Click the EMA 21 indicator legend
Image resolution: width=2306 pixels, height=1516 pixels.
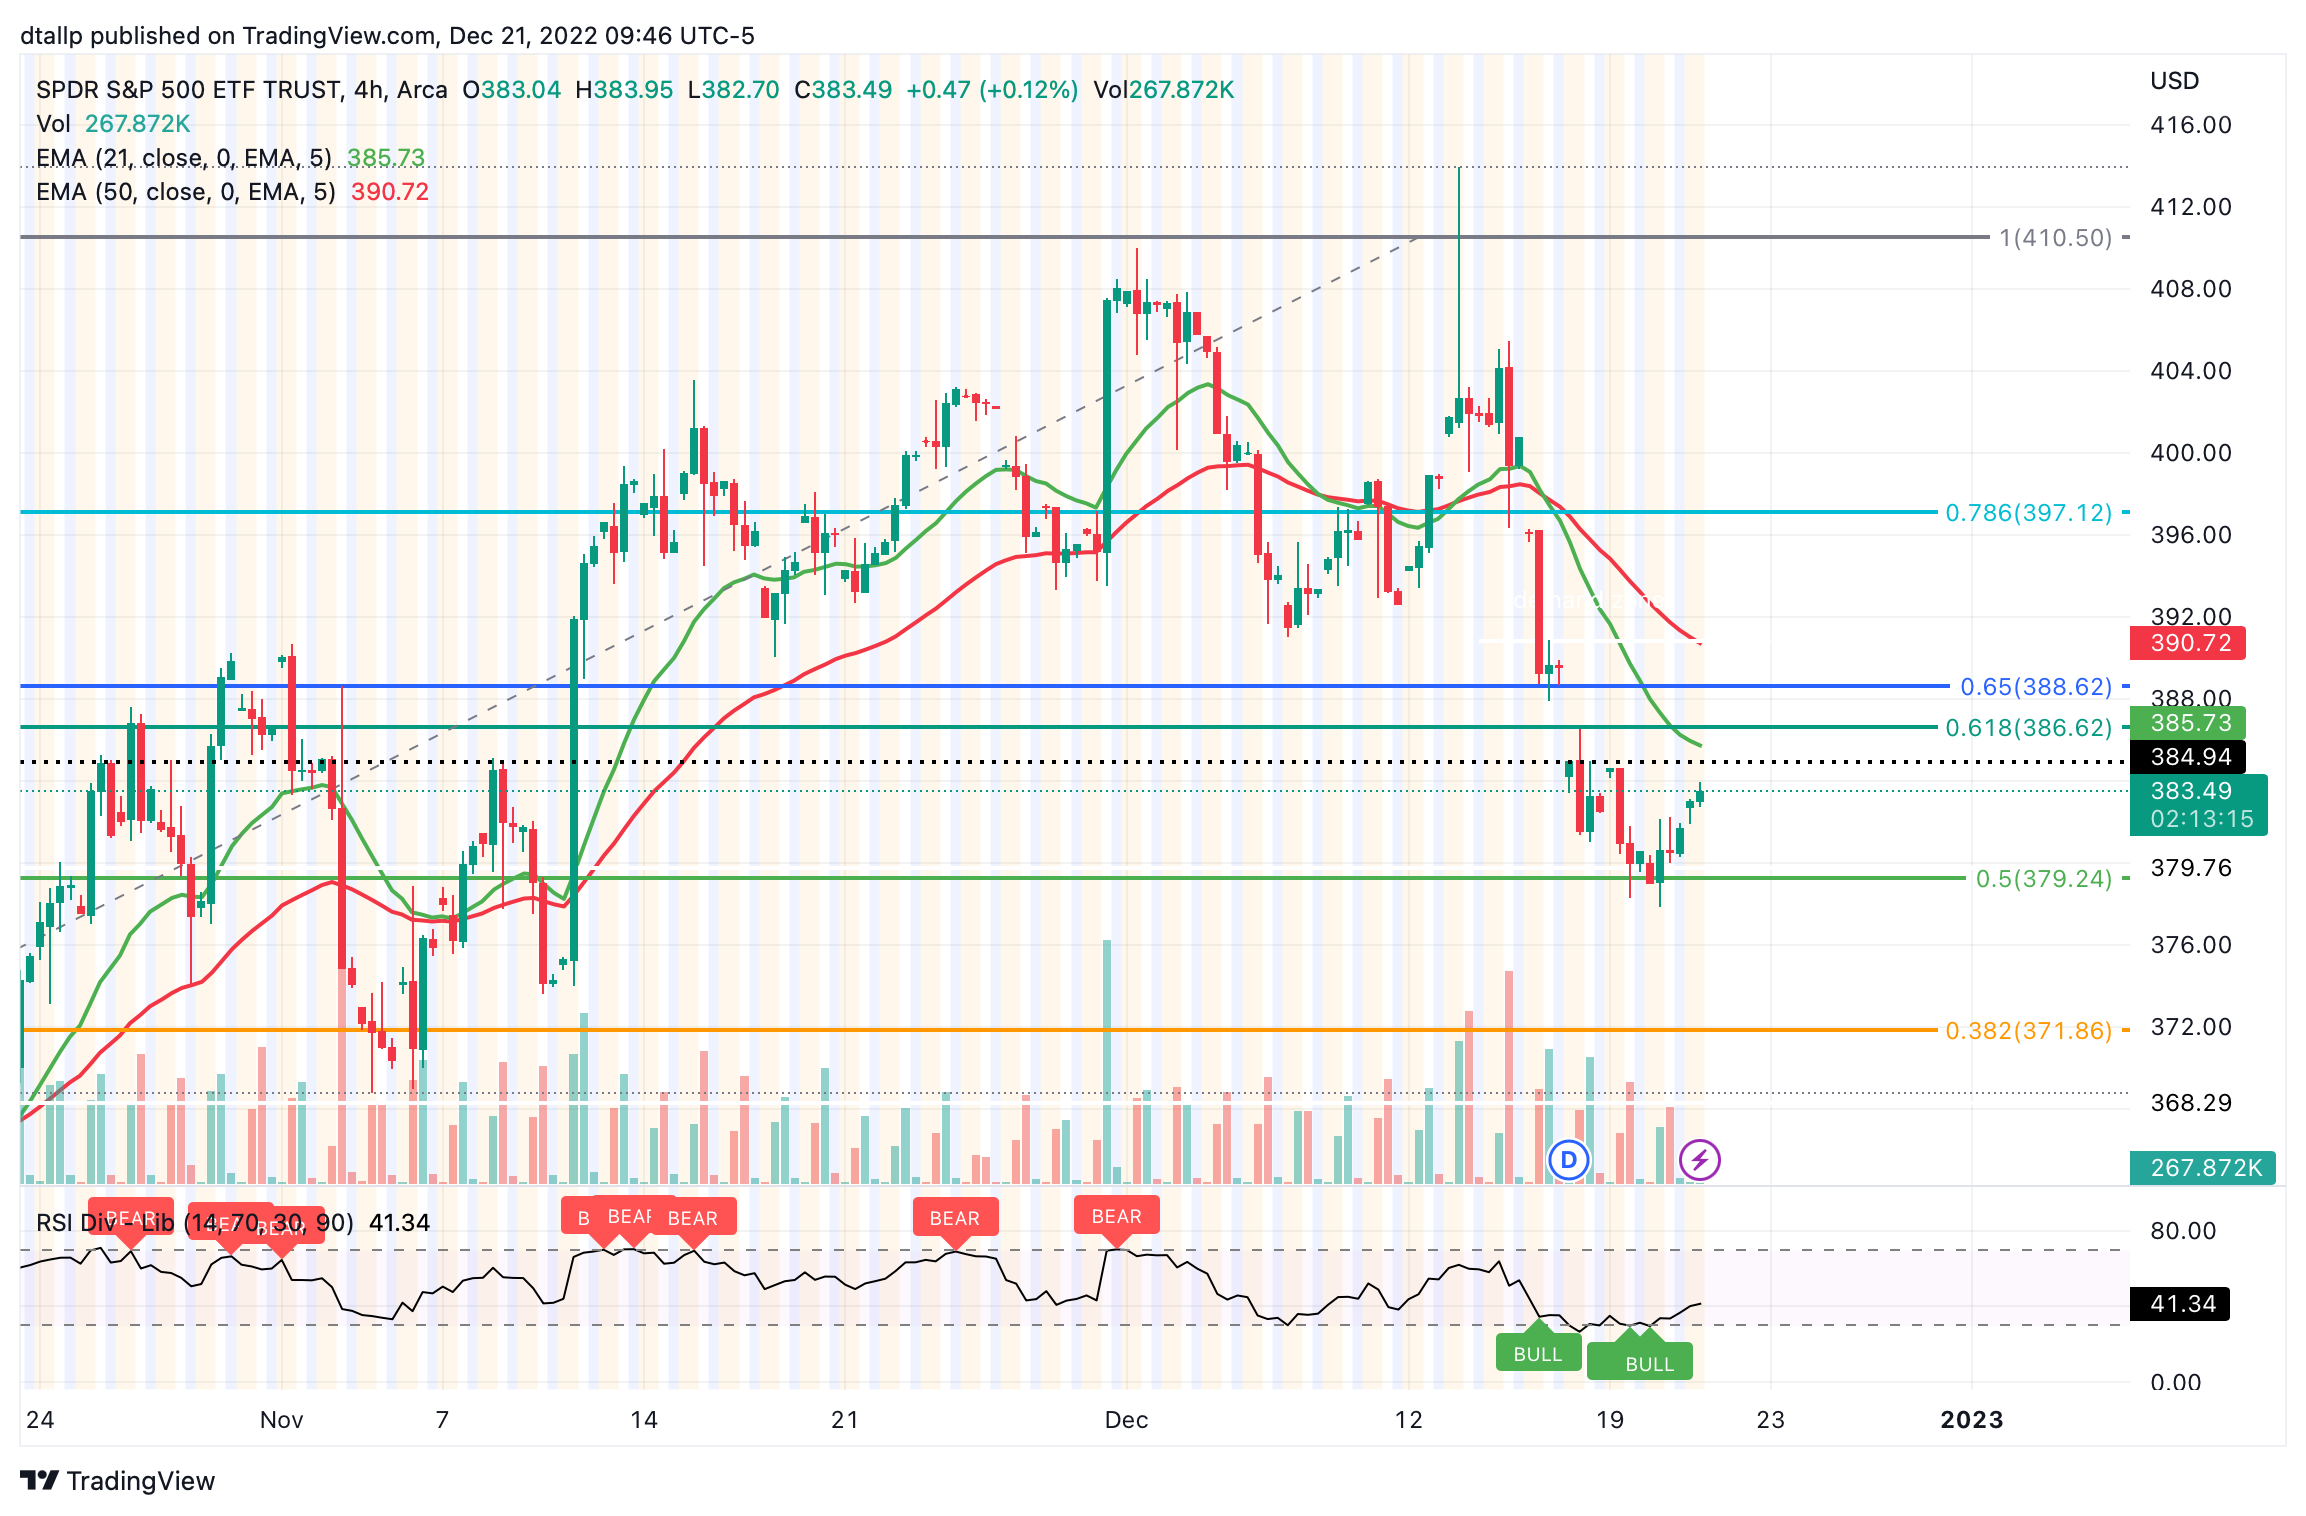tap(230, 158)
